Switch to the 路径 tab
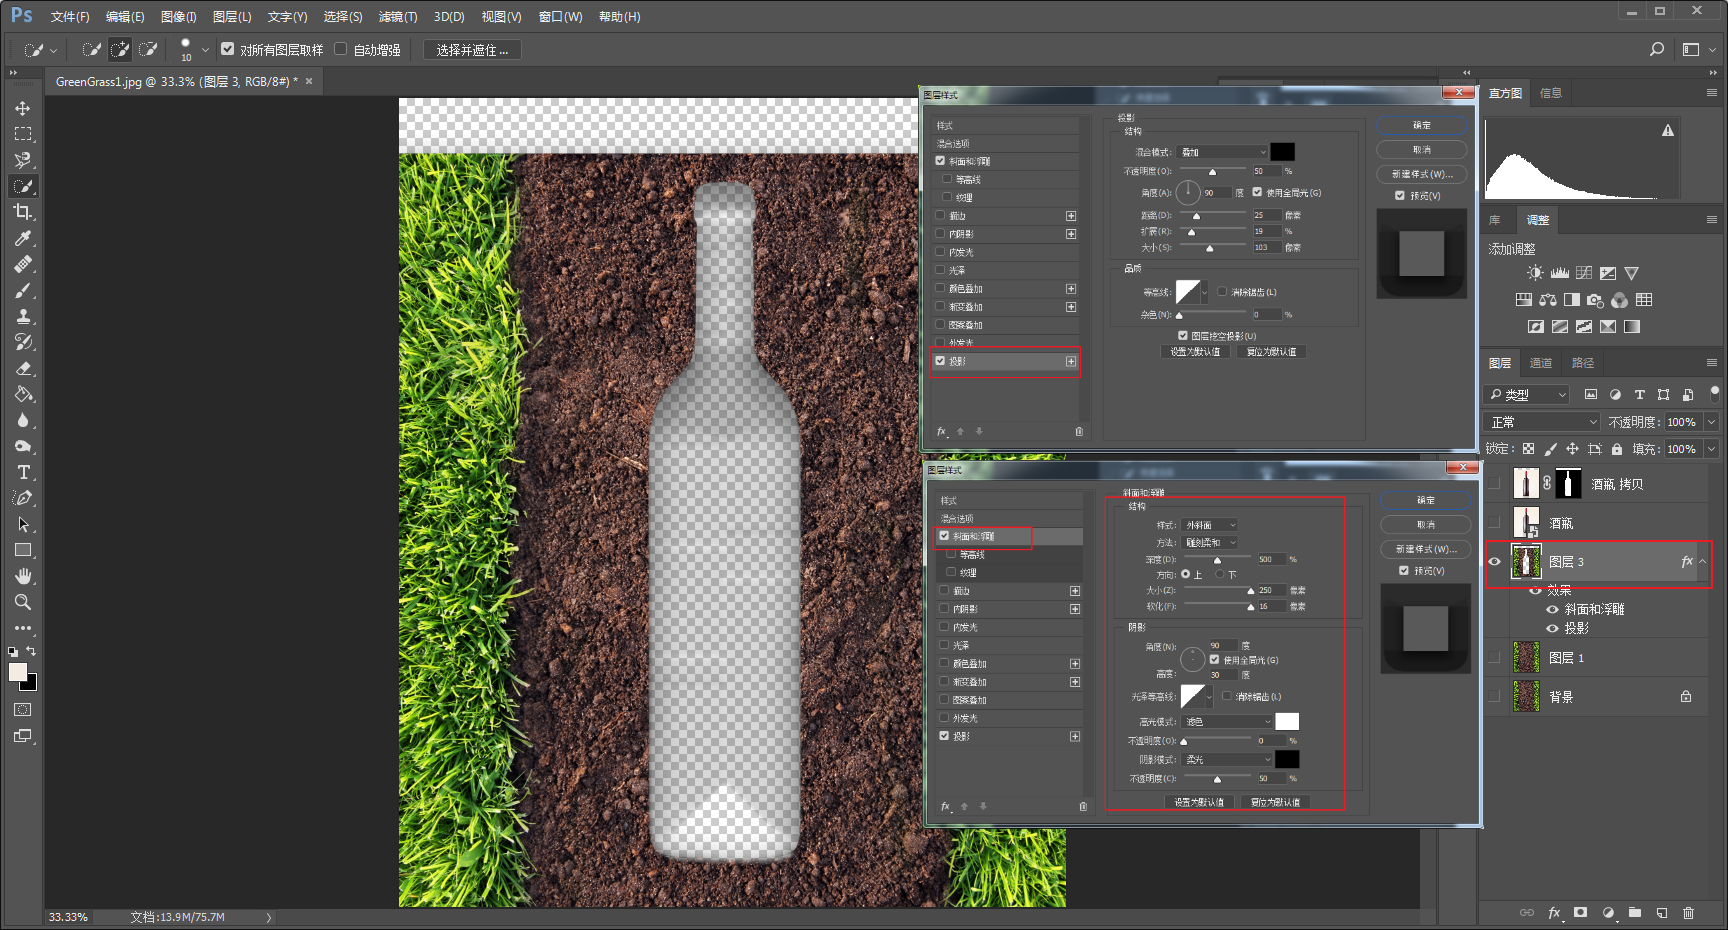 coord(1583,363)
